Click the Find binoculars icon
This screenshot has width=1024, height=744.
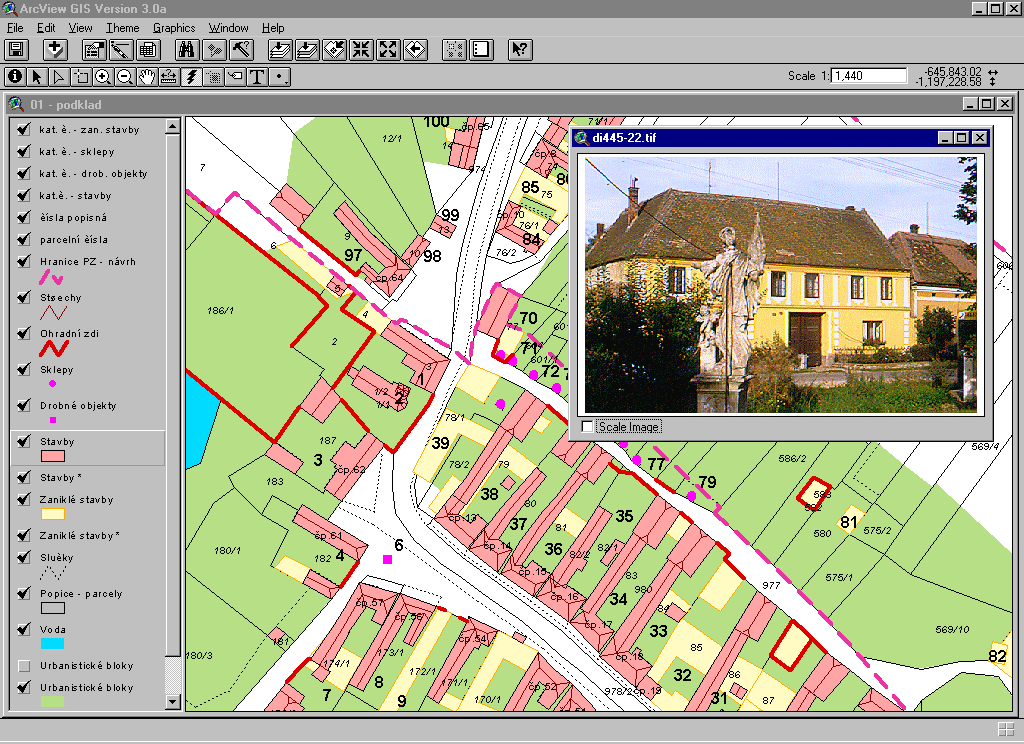click(x=187, y=50)
